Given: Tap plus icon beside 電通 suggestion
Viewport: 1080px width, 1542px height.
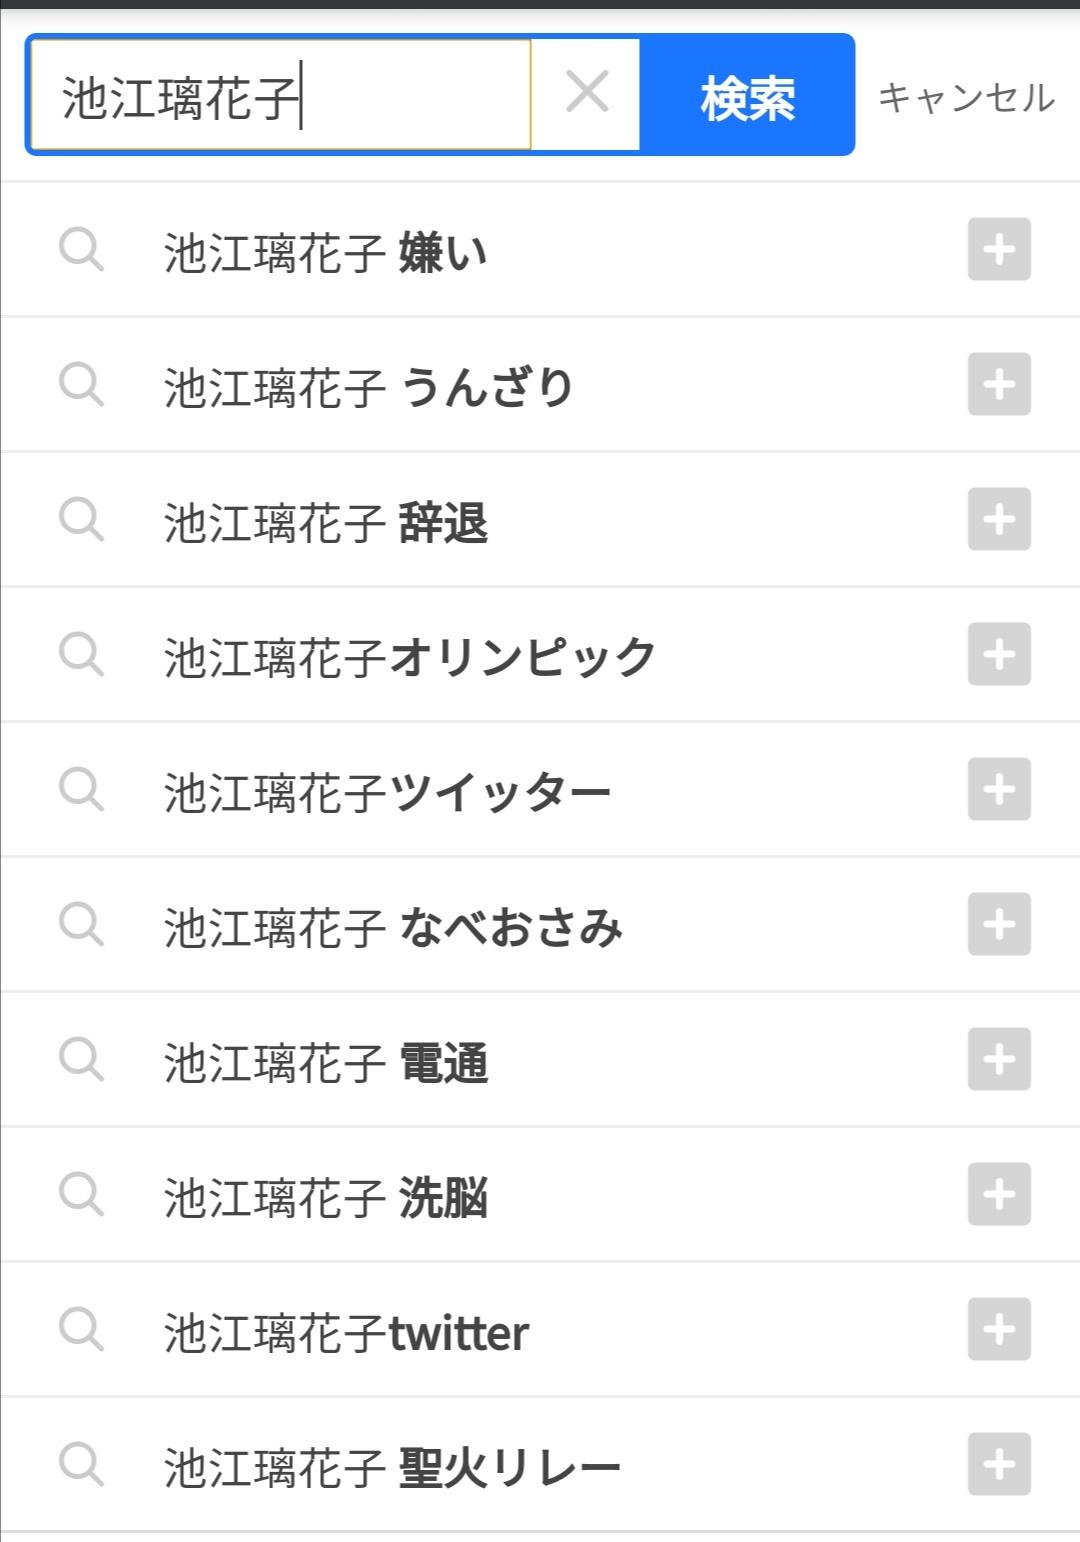Looking at the screenshot, I should [998, 1059].
